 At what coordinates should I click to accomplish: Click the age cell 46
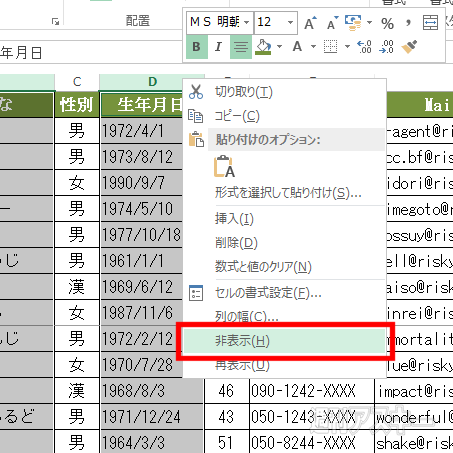(x=227, y=391)
